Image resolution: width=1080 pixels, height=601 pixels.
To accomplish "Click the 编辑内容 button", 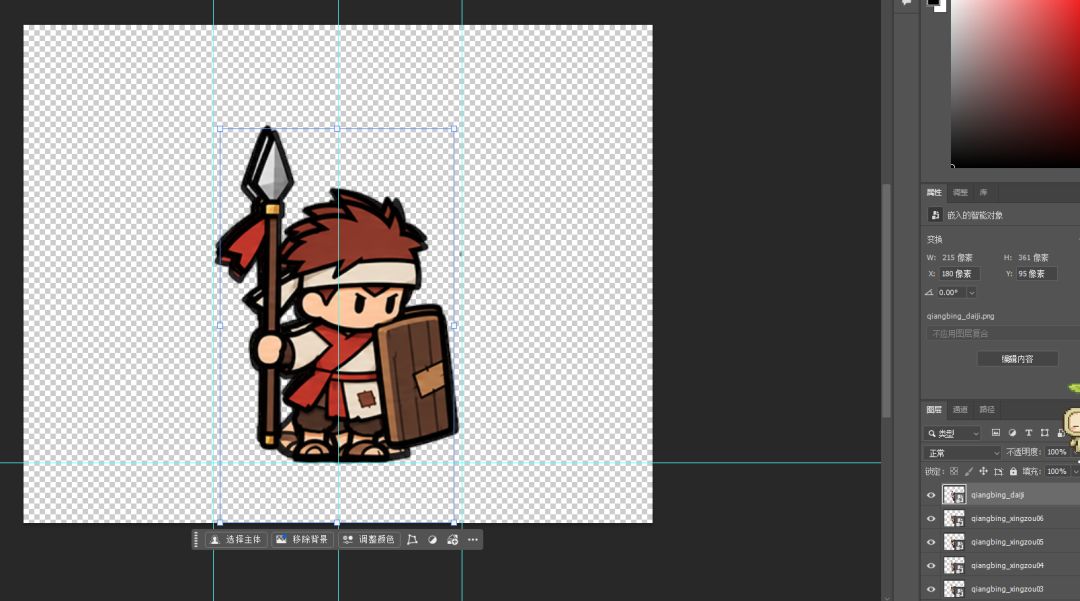I will 1017,359.
